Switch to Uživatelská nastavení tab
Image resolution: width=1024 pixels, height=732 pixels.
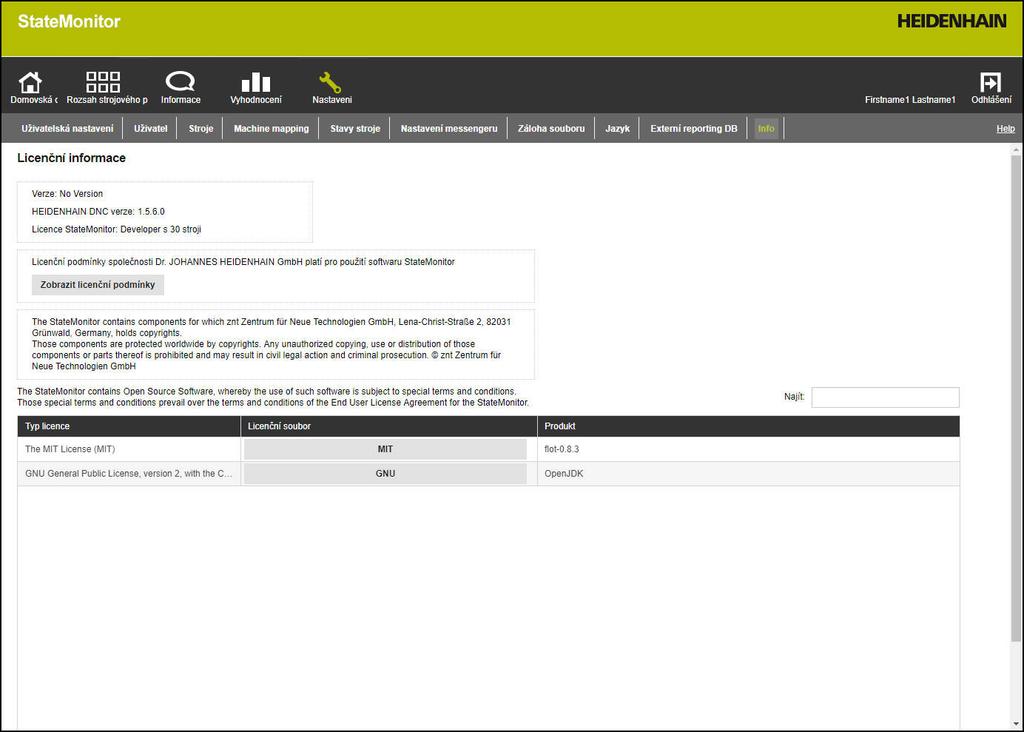(67, 129)
